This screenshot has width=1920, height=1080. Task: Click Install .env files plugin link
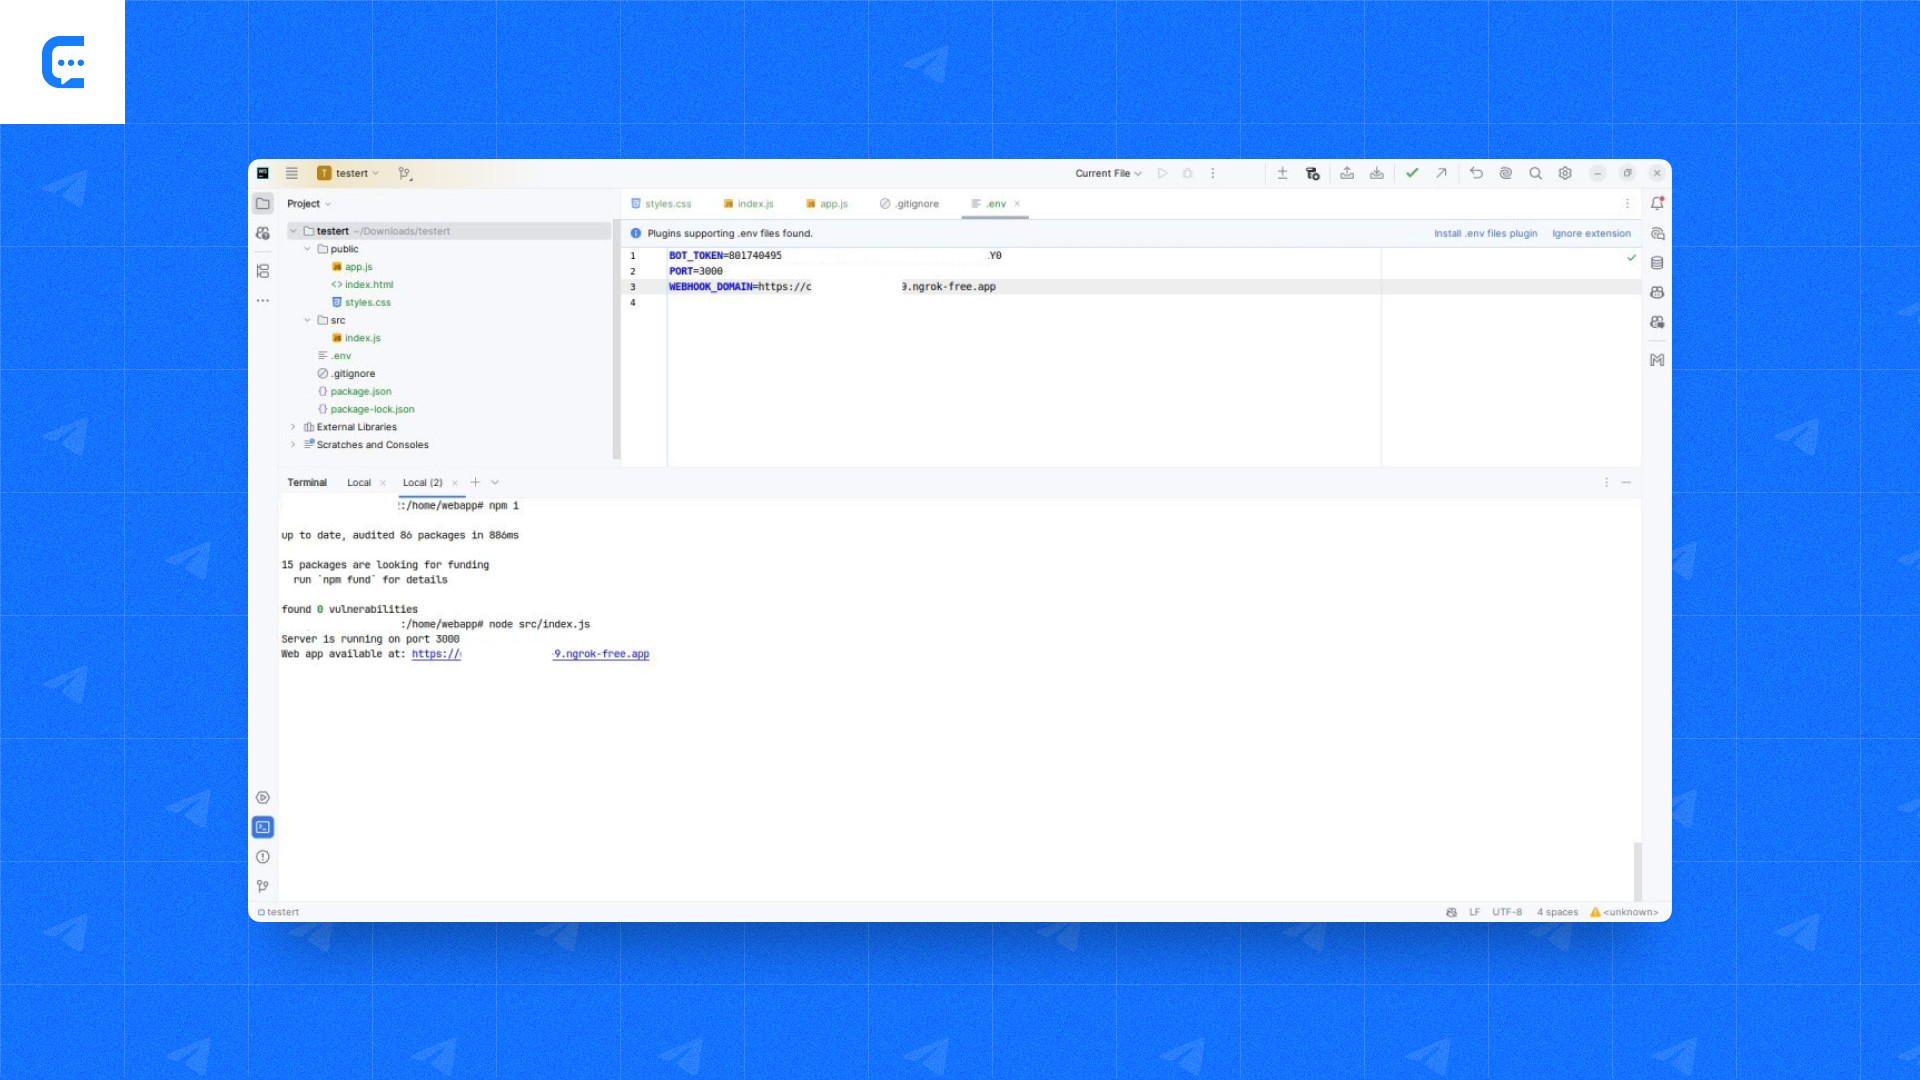pos(1485,233)
